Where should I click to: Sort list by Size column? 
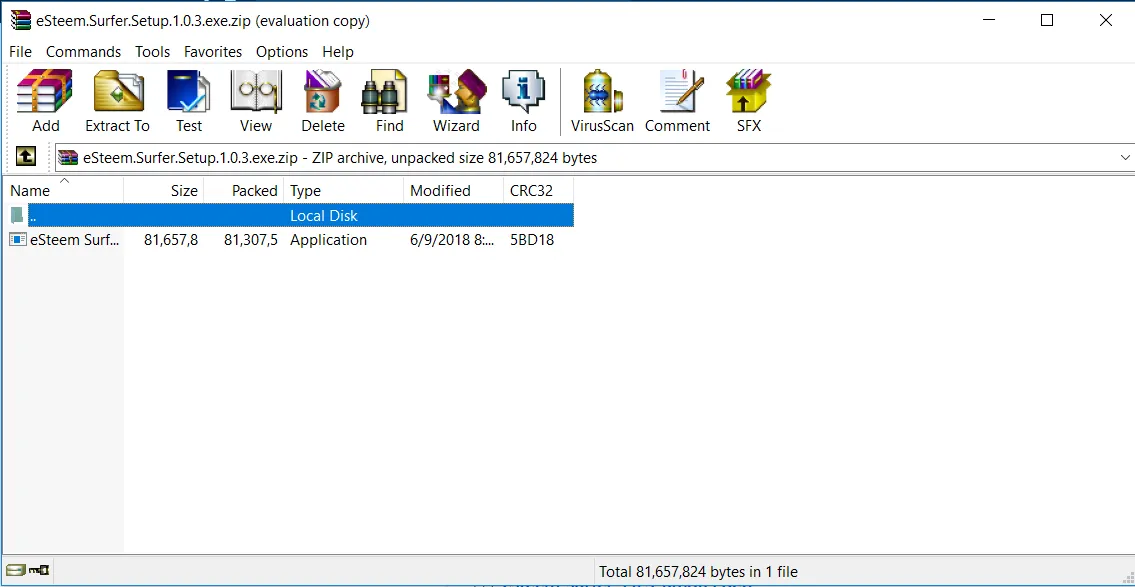(x=164, y=190)
